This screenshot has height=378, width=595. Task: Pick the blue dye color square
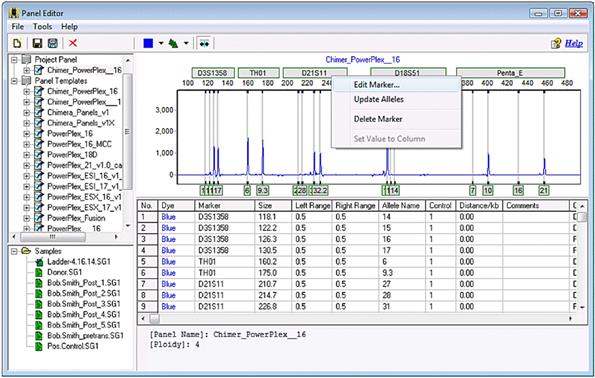pyautogui.click(x=148, y=43)
